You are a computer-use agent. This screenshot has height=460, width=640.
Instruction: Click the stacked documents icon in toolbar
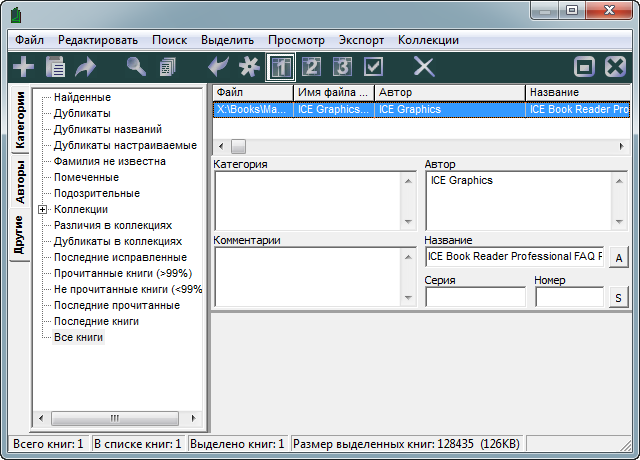coord(166,67)
